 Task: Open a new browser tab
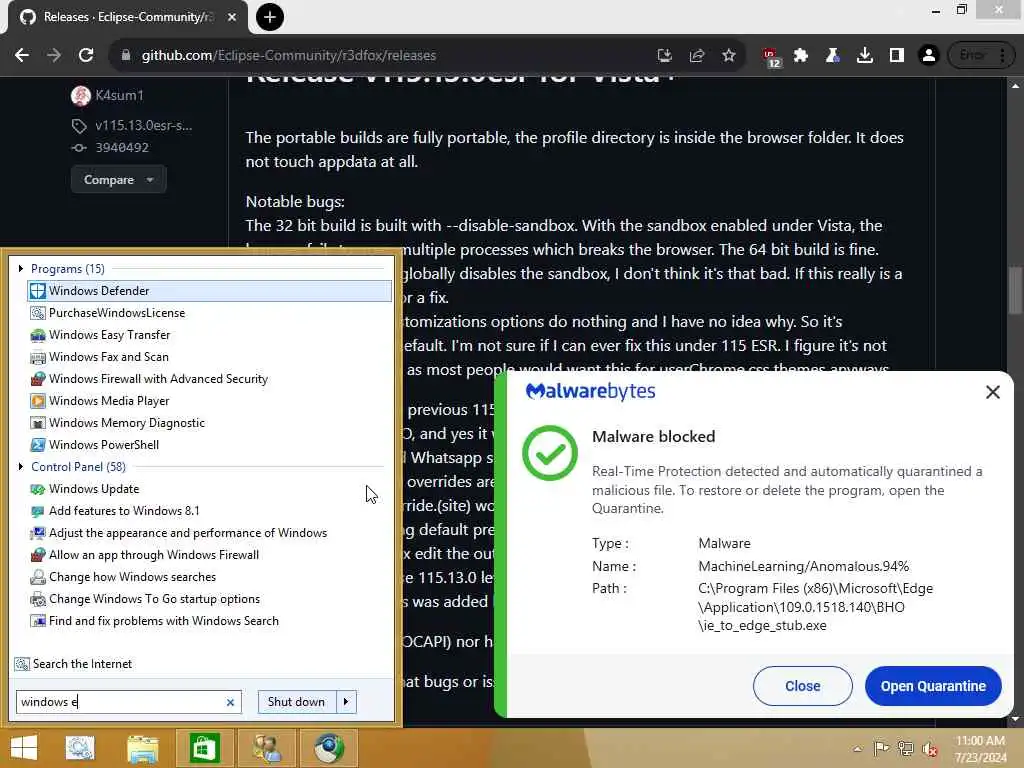tap(270, 17)
